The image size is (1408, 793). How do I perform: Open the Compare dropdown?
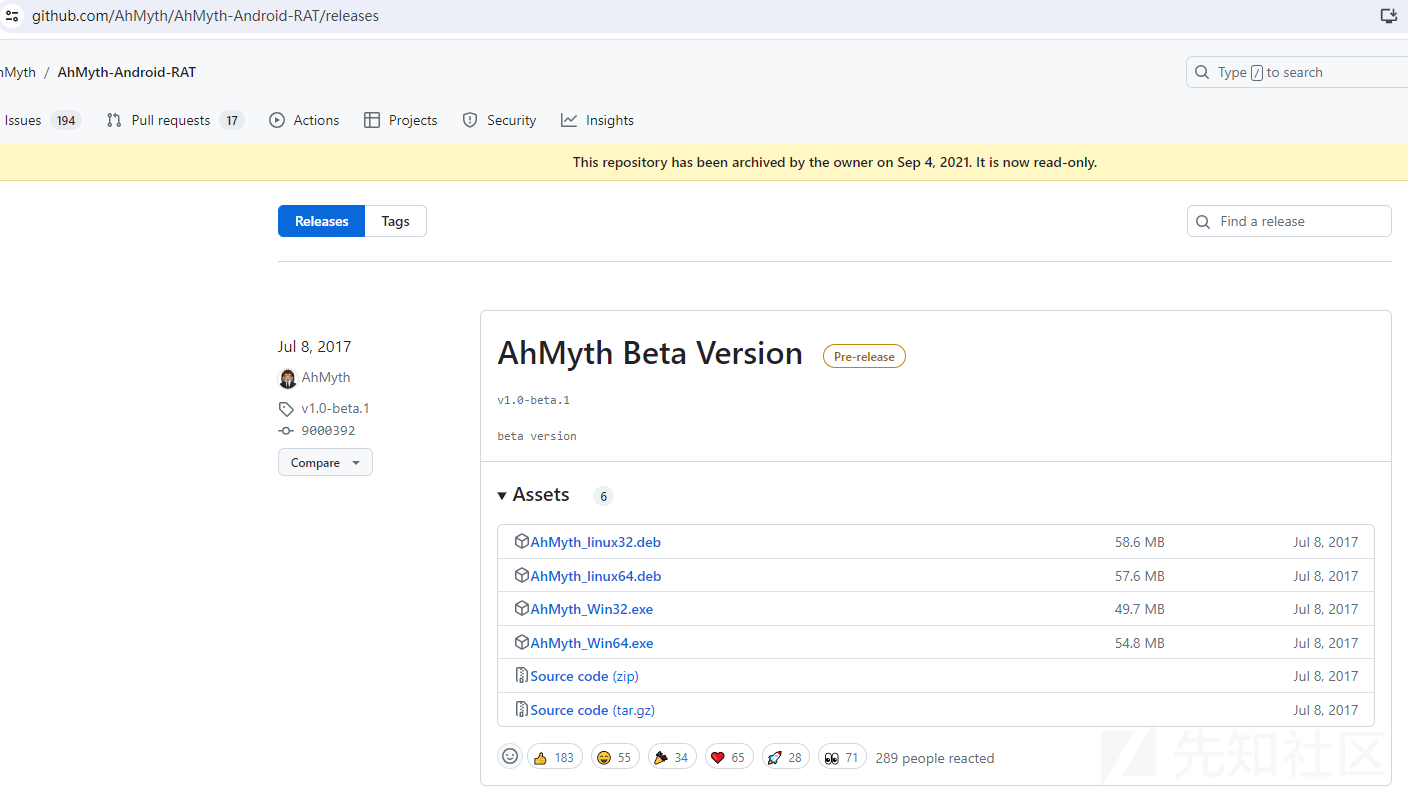325,462
